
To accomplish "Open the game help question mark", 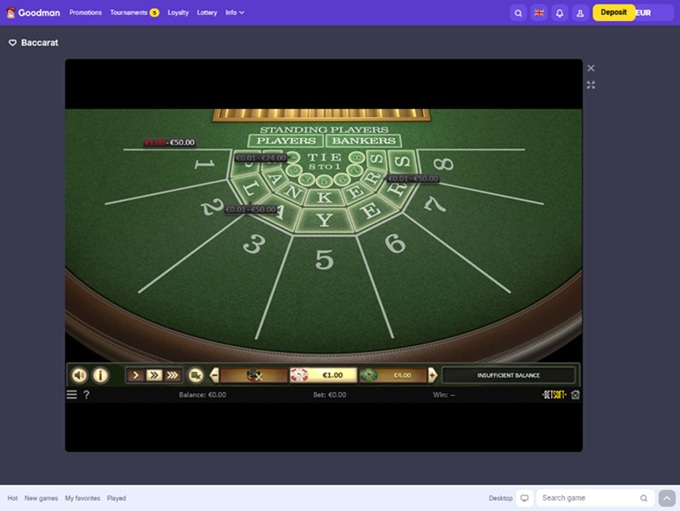I will click(86, 395).
